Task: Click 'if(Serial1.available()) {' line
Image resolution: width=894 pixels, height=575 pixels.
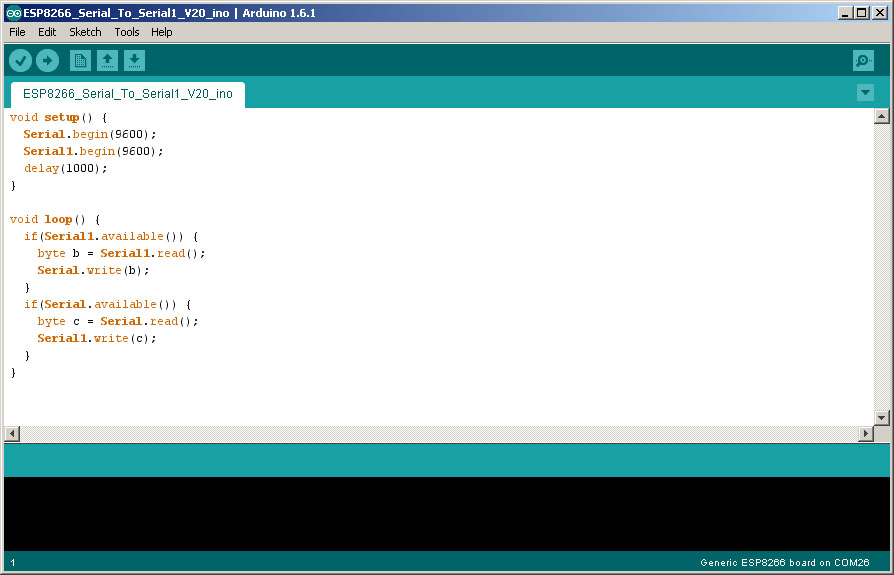Action: tap(111, 236)
